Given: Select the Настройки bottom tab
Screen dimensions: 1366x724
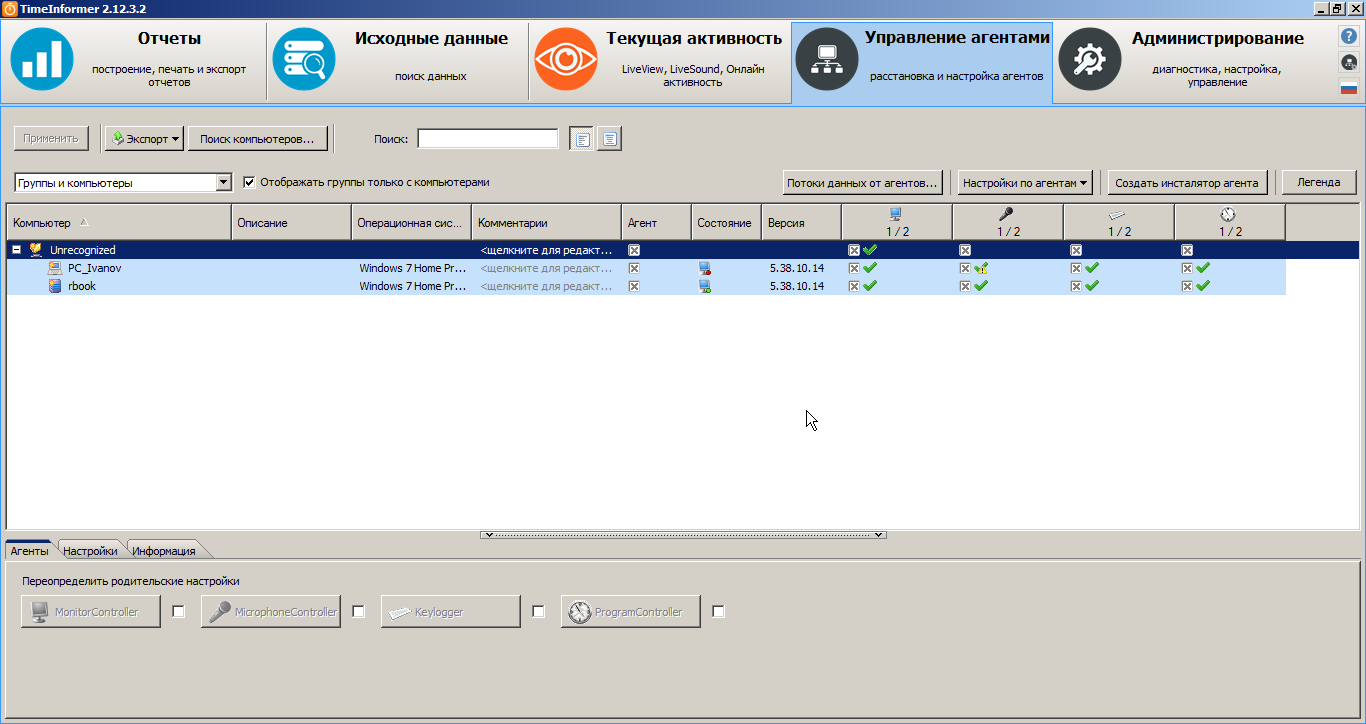Looking at the screenshot, I should [90, 551].
